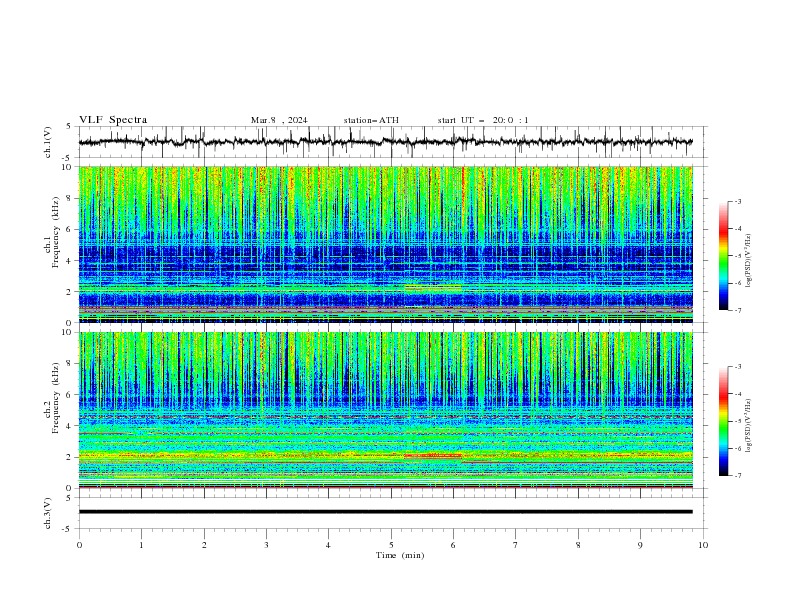Click inside the ch.2 spectrogram panel

[x=385, y=410]
